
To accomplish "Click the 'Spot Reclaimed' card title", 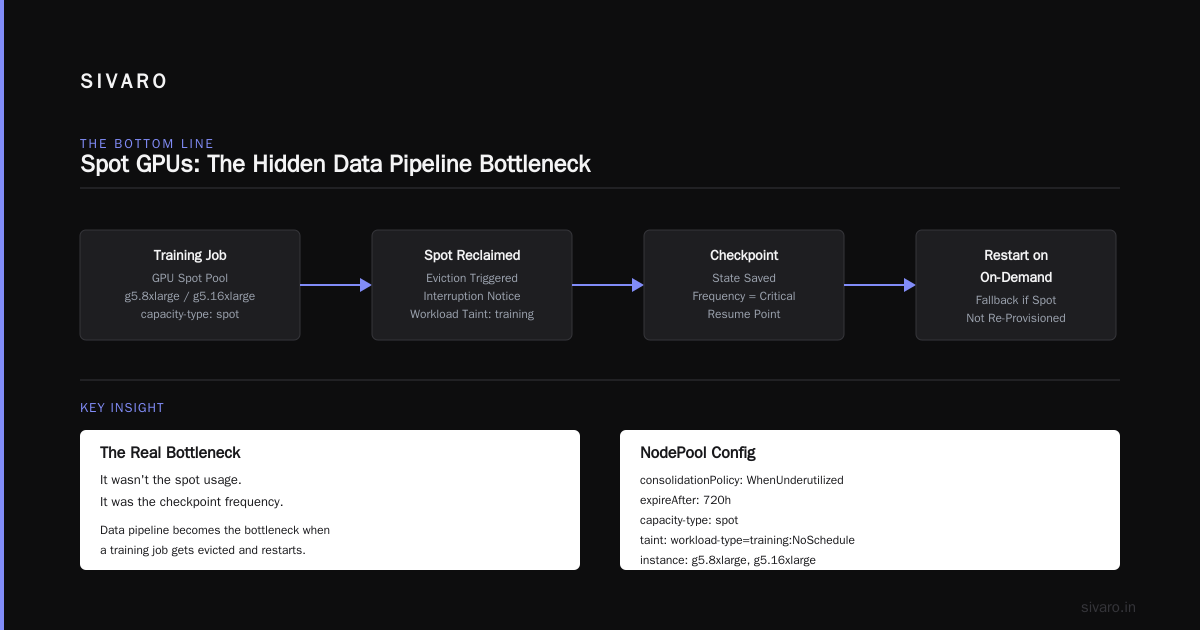I will [x=472, y=255].
